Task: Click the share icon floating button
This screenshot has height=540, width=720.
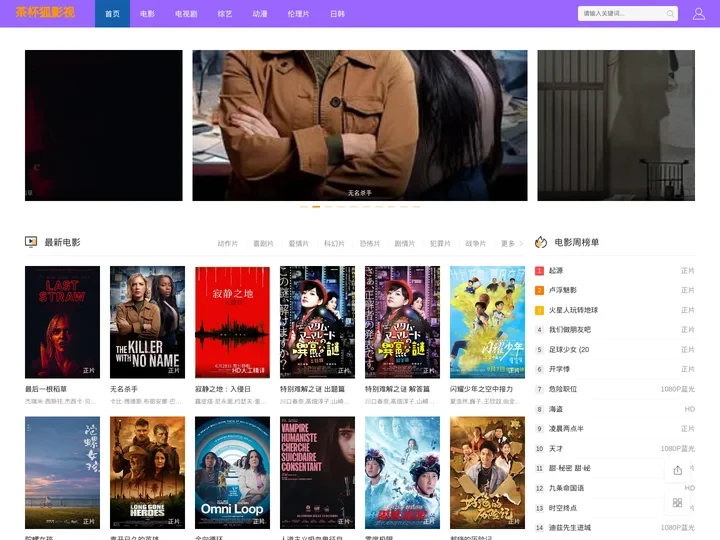Action: tap(677, 470)
